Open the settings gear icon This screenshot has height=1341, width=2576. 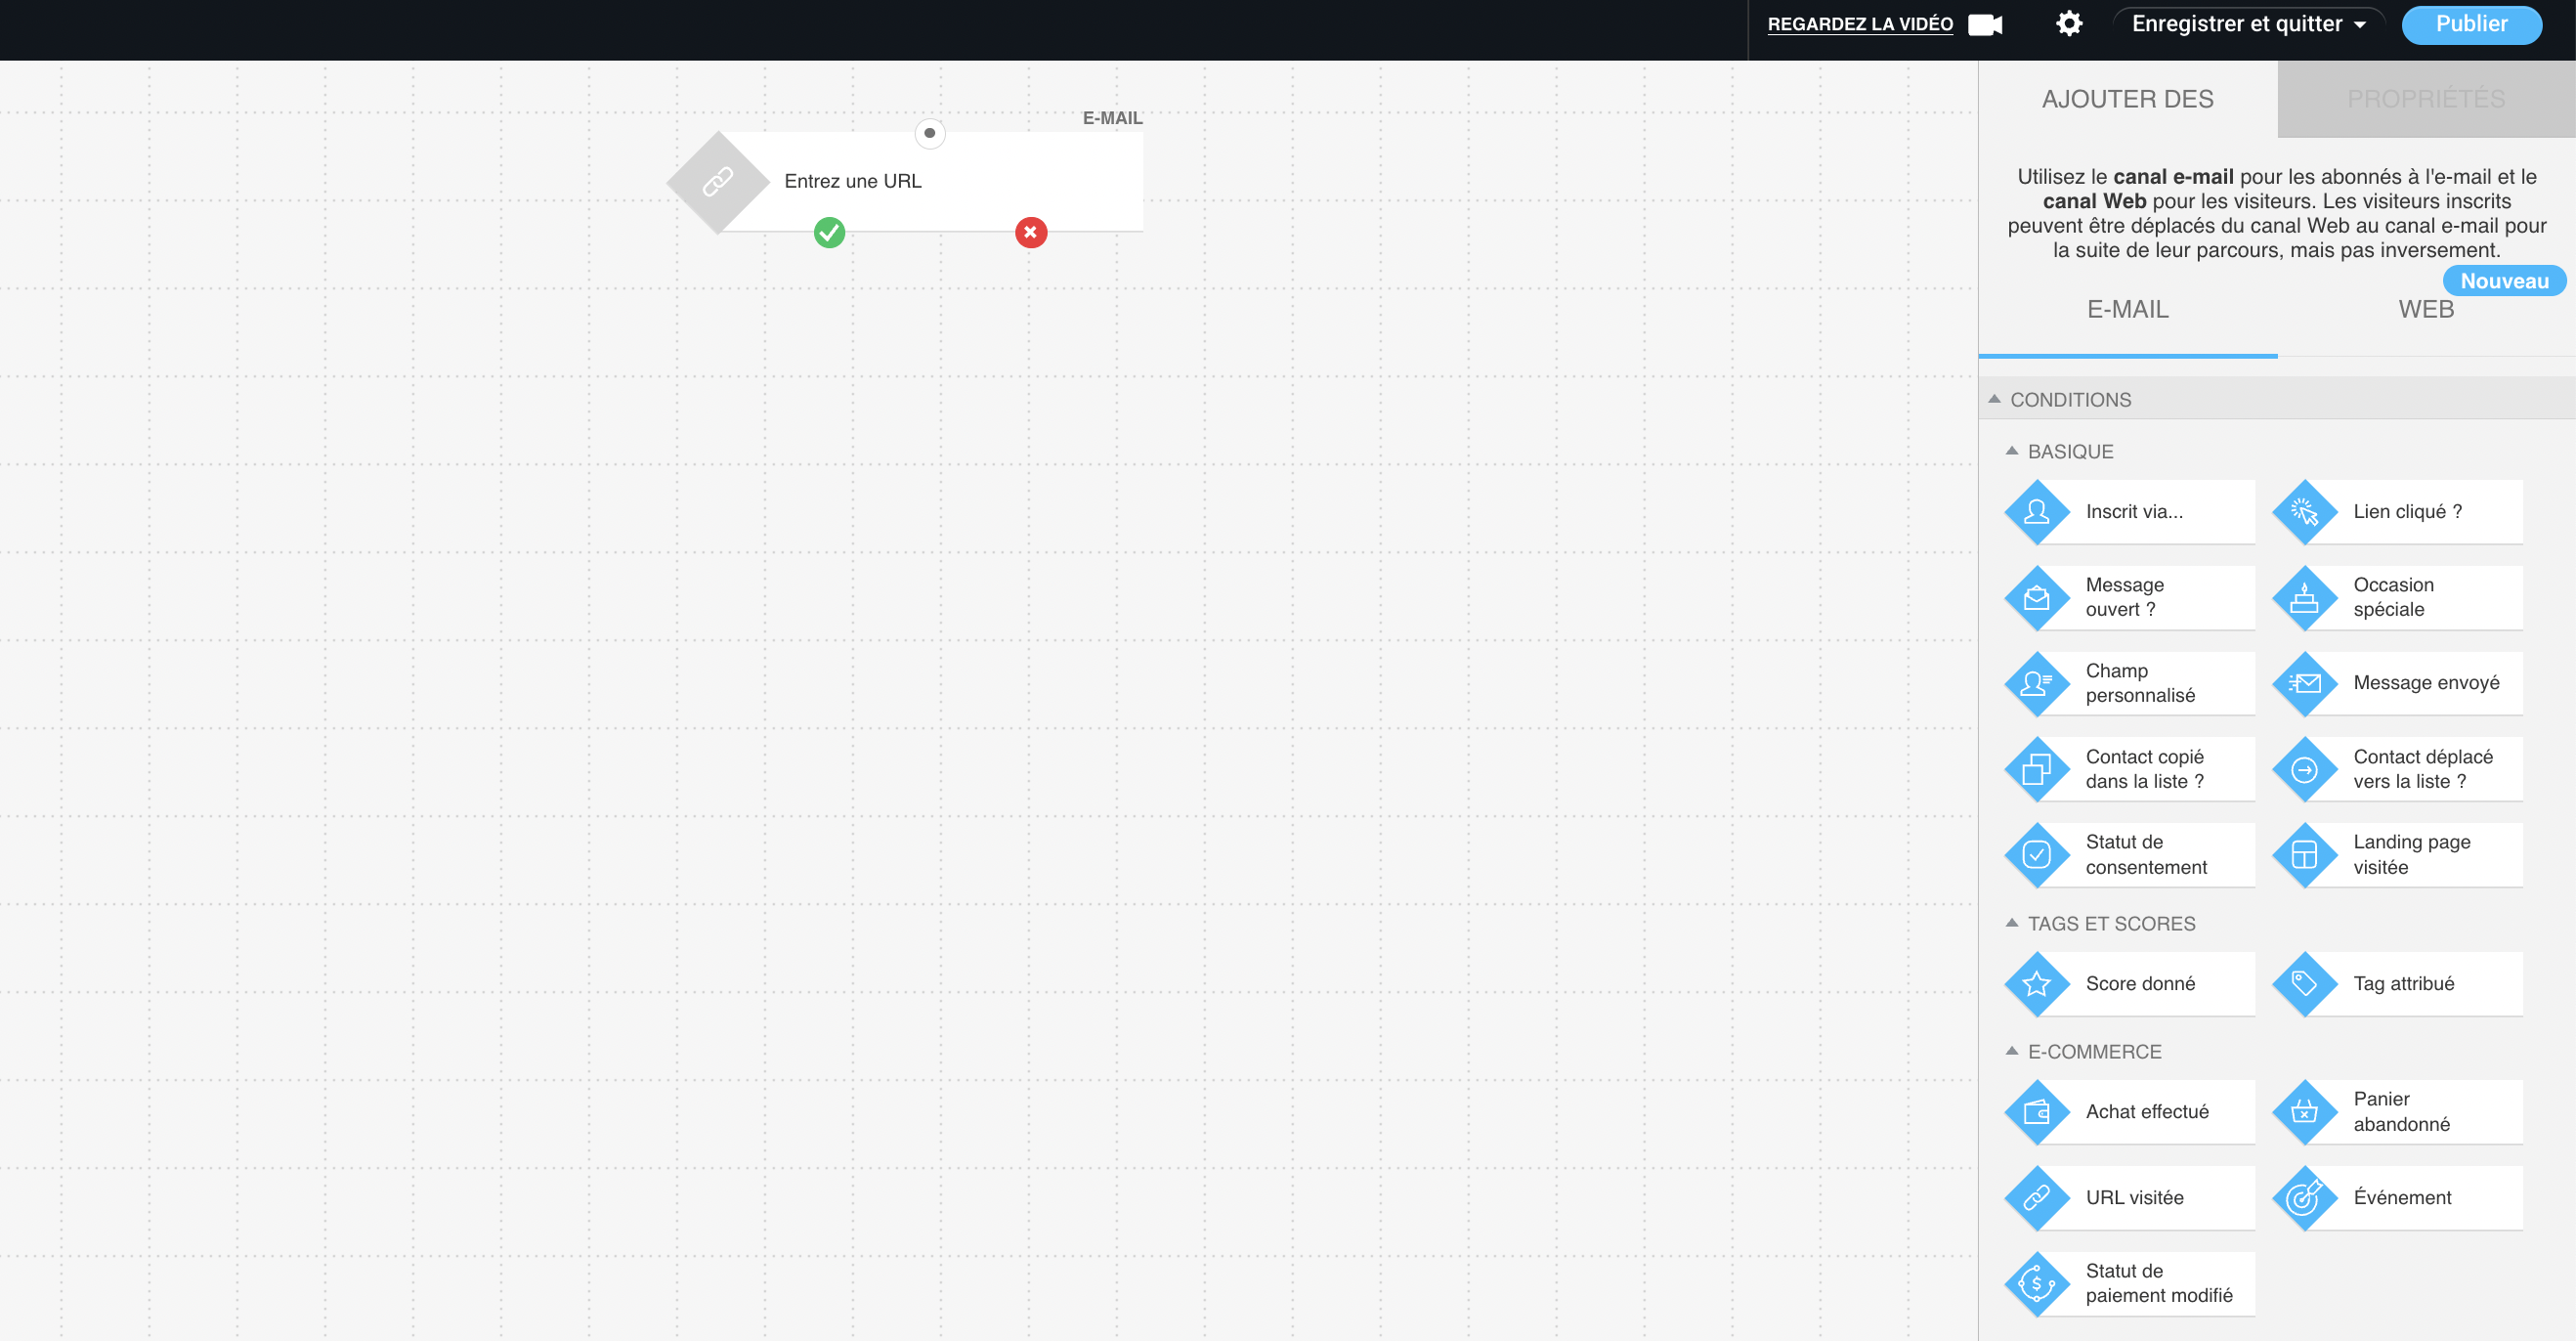(x=2069, y=23)
